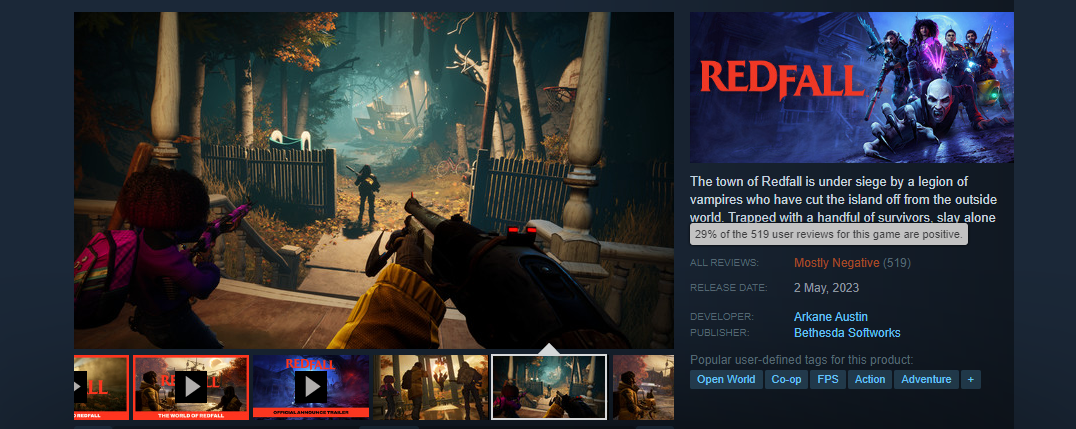1076x429 pixels.
Task: Click the DEVELOPER label
Action: pyautogui.click(x=721, y=316)
